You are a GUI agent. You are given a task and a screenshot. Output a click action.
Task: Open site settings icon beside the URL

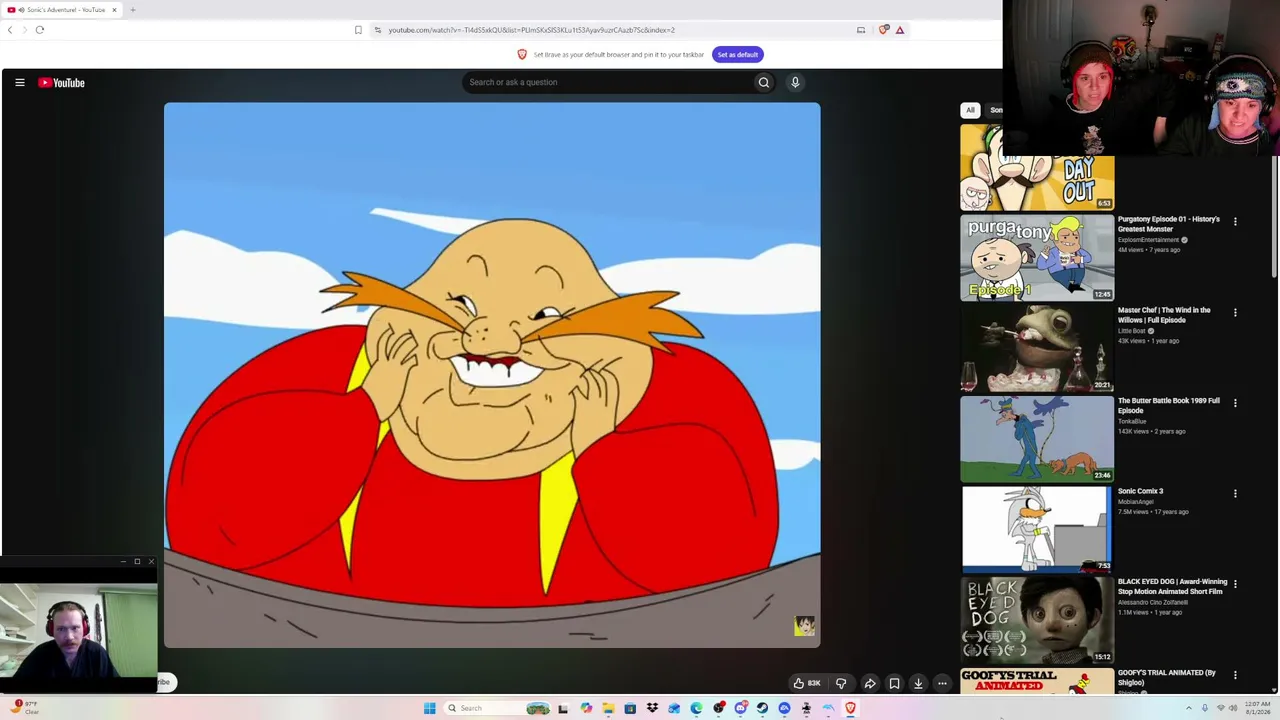coord(377,30)
